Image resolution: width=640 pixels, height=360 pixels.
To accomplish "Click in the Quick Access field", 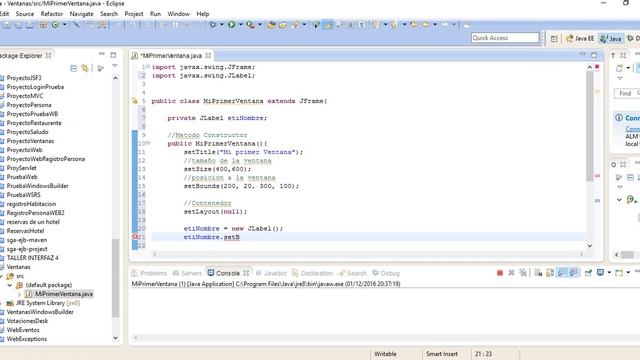I will pos(505,38).
